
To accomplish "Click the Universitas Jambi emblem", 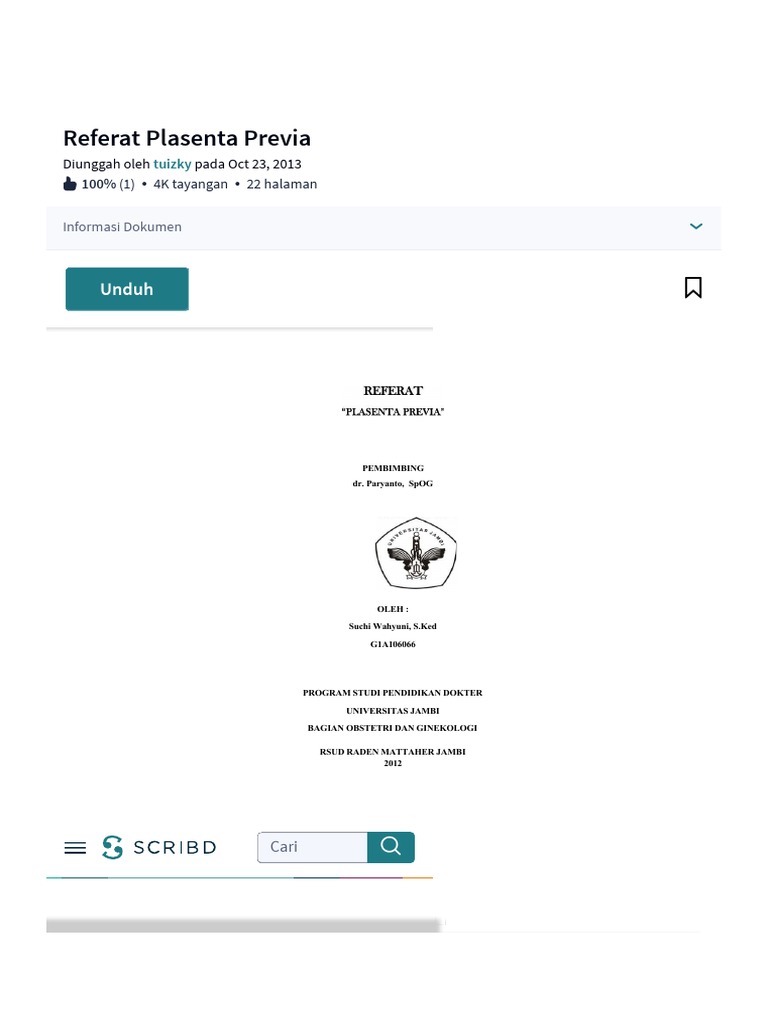I will (x=415, y=553).
